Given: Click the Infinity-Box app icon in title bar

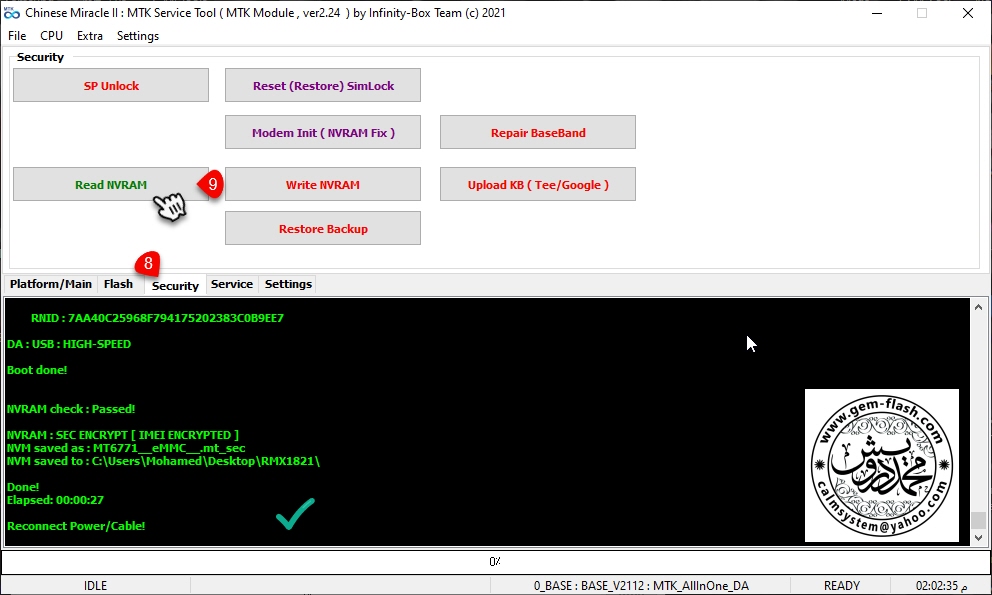Looking at the screenshot, I should coord(12,13).
